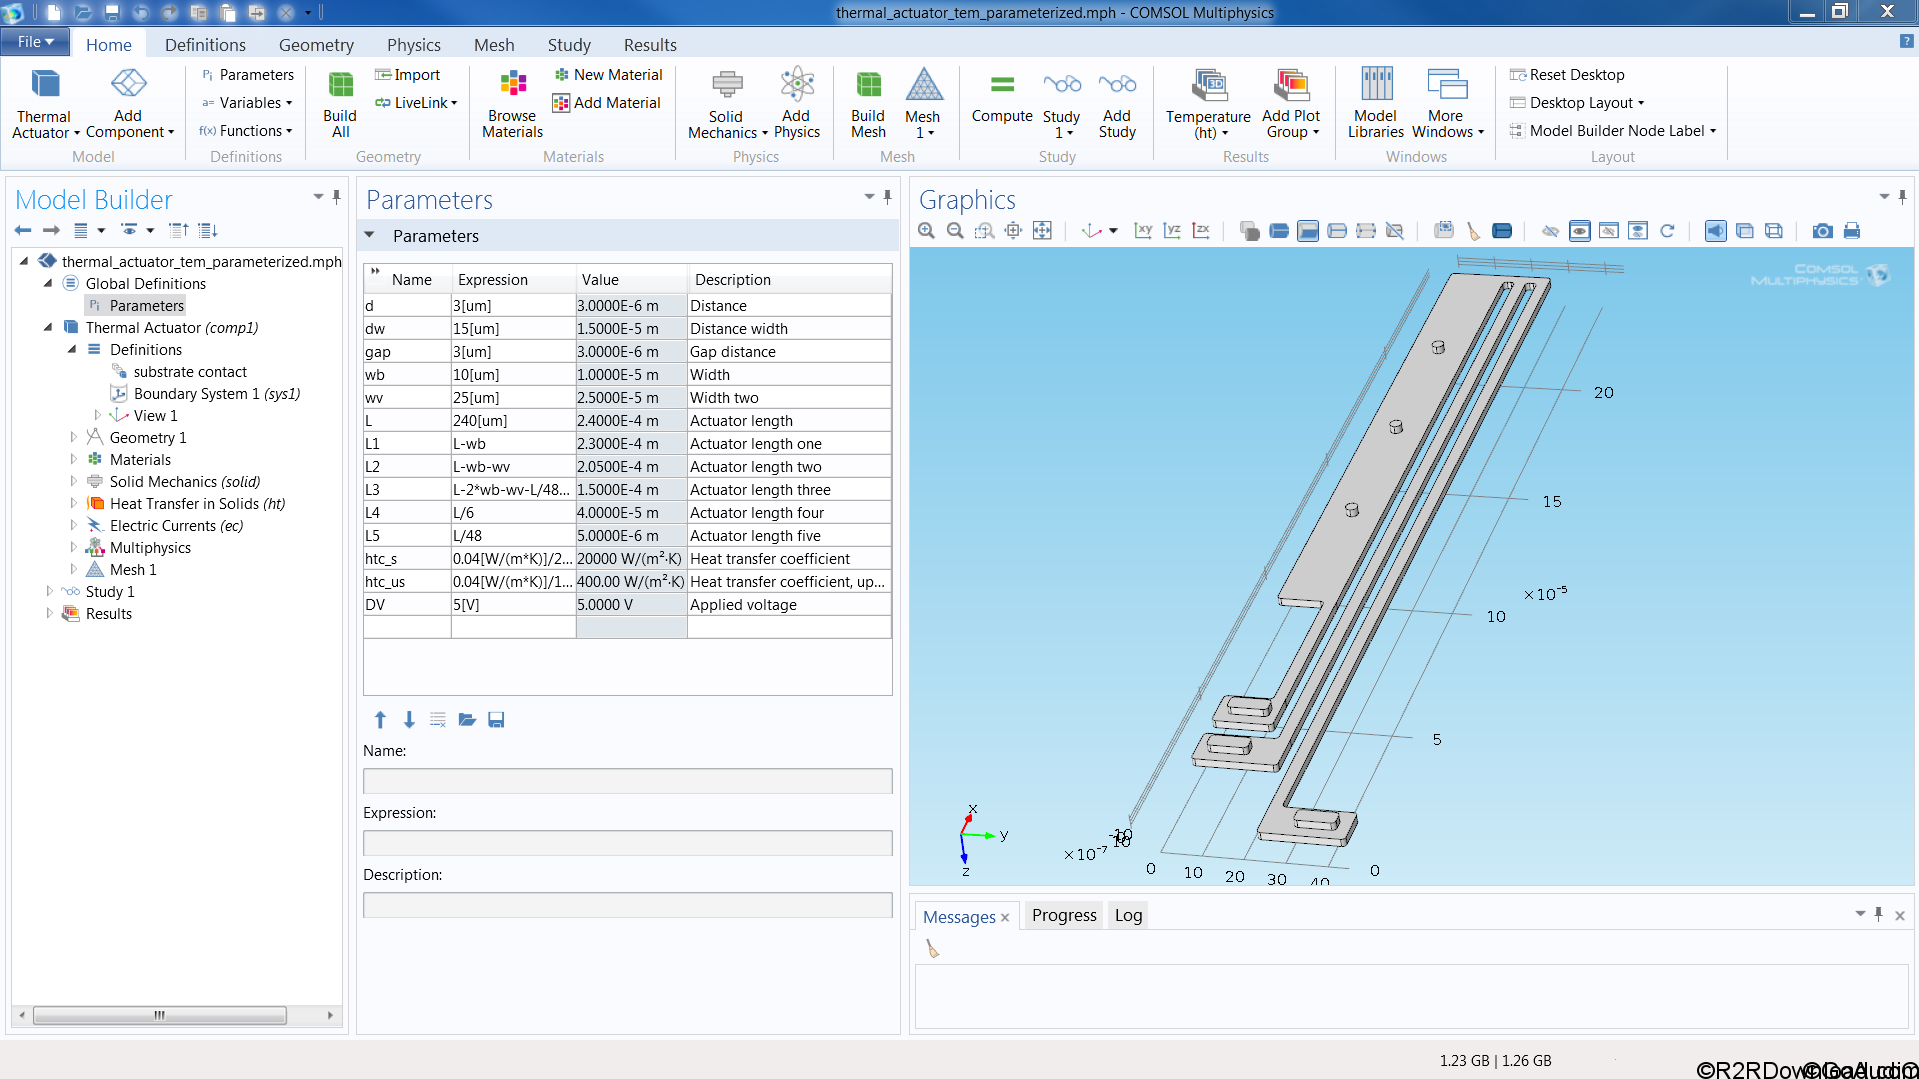Click the Move Up arrow in Parameters panel
The width and height of the screenshot is (1919, 1079).
point(380,719)
